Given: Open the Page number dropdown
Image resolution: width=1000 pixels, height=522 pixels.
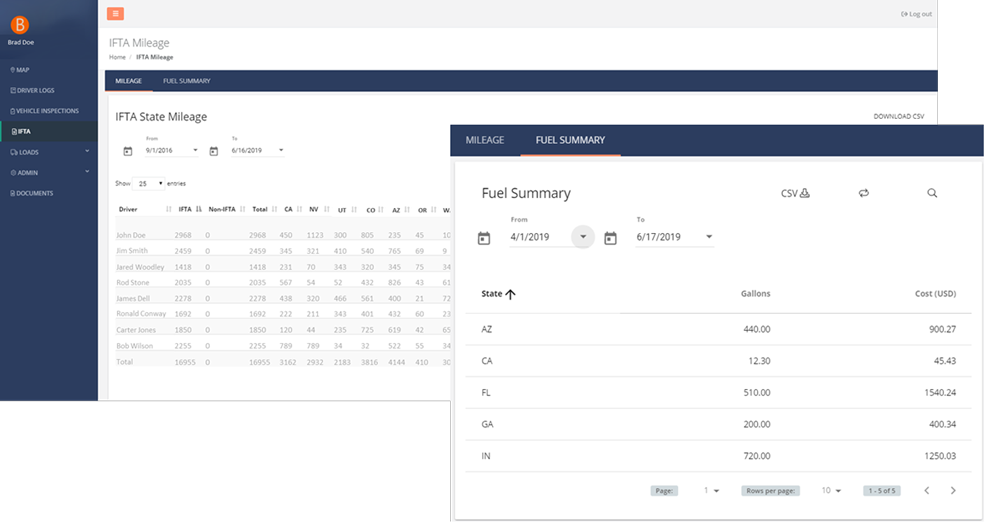Looking at the screenshot, I should click(x=711, y=491).
